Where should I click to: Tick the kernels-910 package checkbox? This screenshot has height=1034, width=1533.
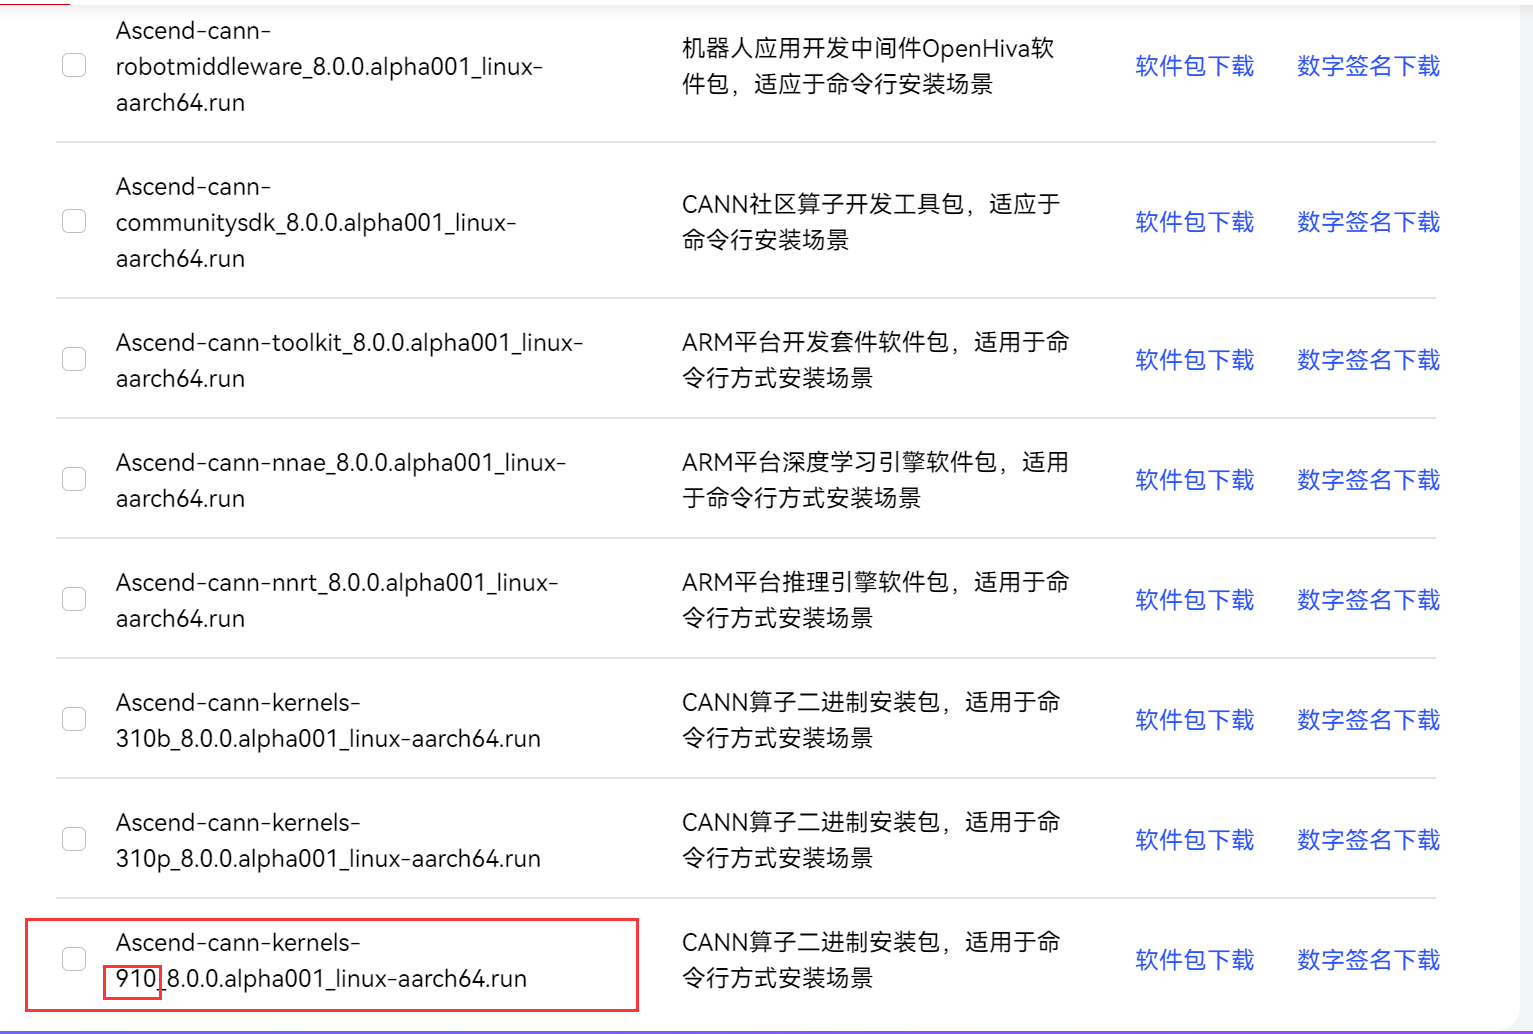(x=74, y=959)
